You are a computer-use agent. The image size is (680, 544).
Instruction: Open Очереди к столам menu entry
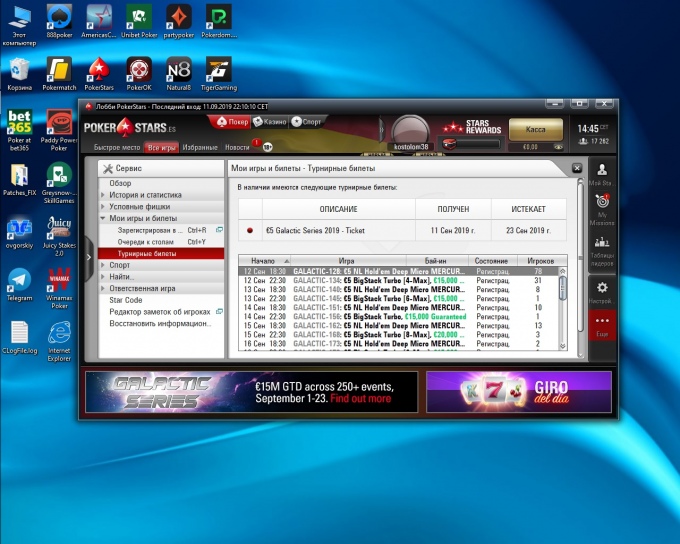click(161, 242)
